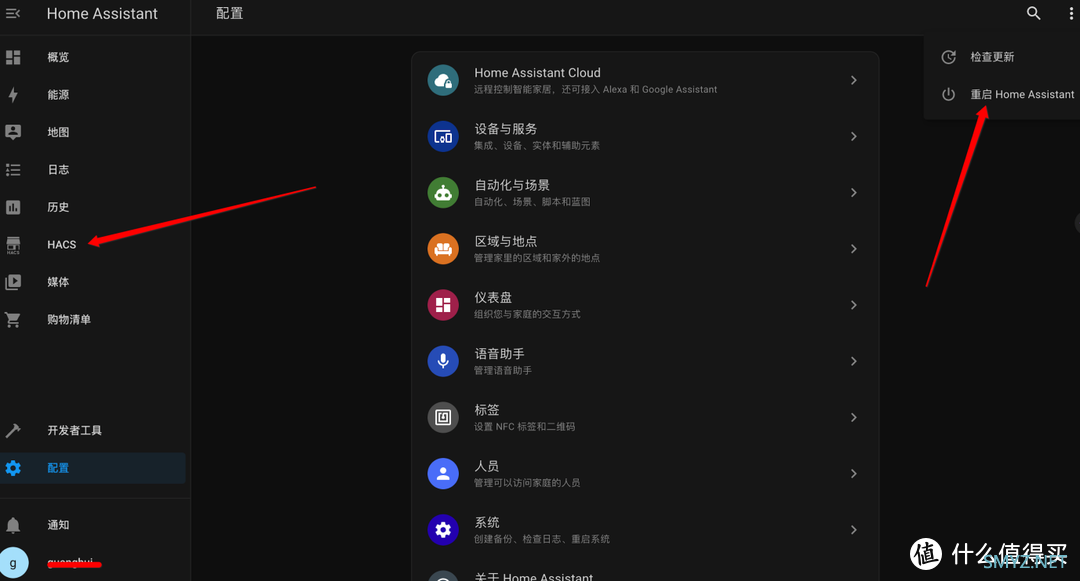Screen dimensions: 1080x581
Task: Open 能源 in the sidebar
Action: click(94, 95)
